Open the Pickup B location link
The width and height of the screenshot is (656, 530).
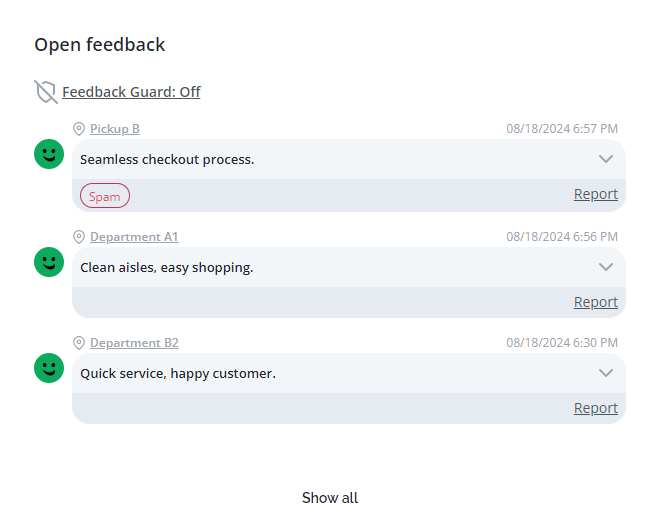click(x=115, y=129)
